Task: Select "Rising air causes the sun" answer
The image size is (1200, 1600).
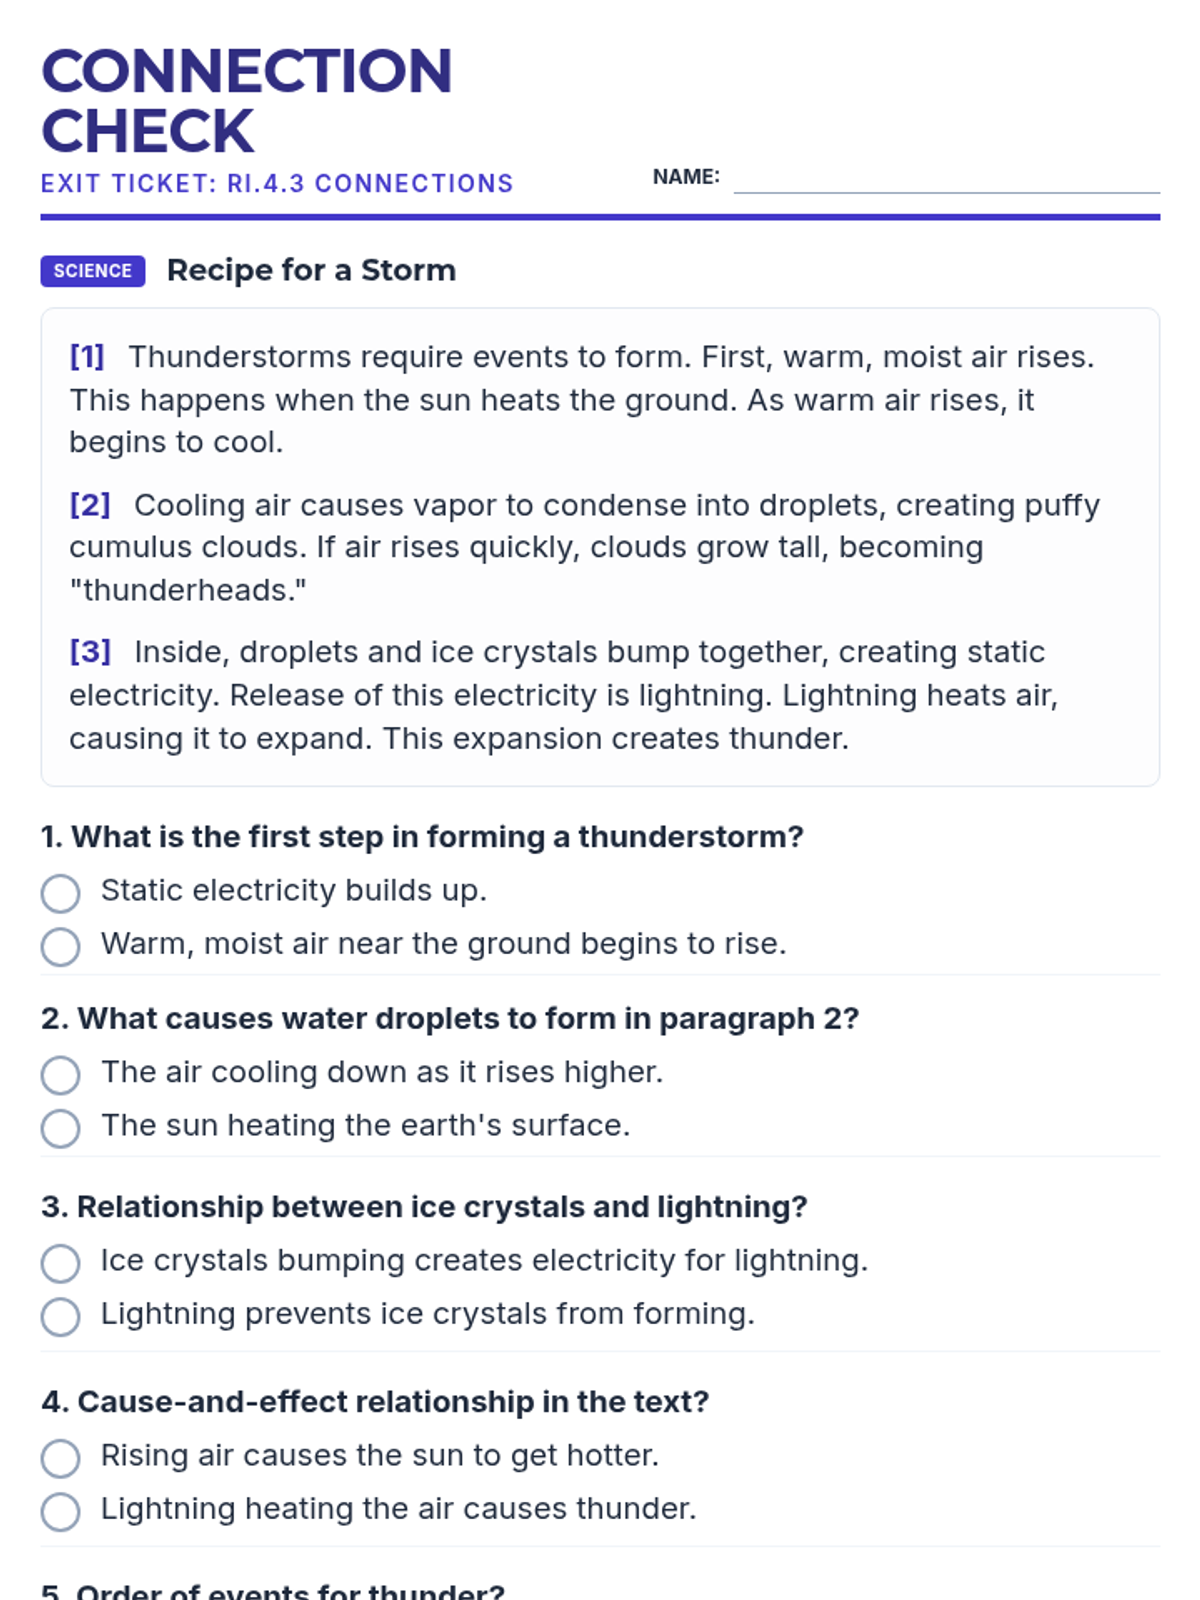Action: tap(60, 1458)
